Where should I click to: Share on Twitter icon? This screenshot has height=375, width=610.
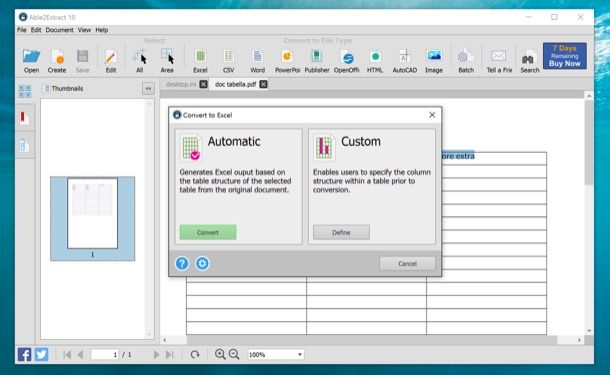click(x=42, y=354)
